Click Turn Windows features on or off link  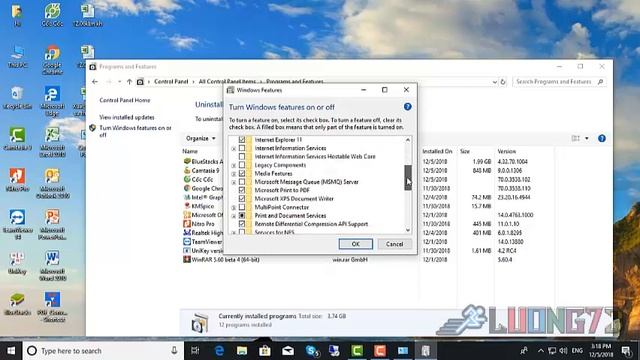click(136, 131)
